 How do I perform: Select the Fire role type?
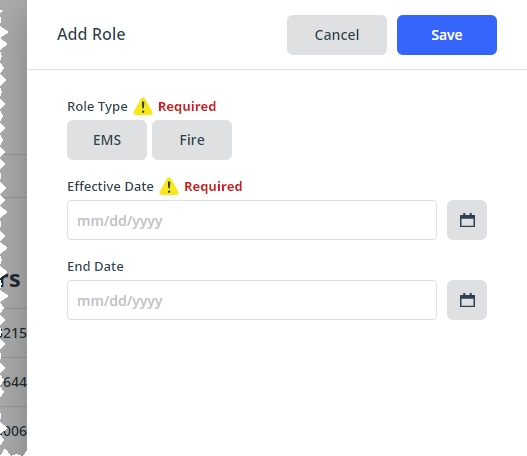pos(192,140)
